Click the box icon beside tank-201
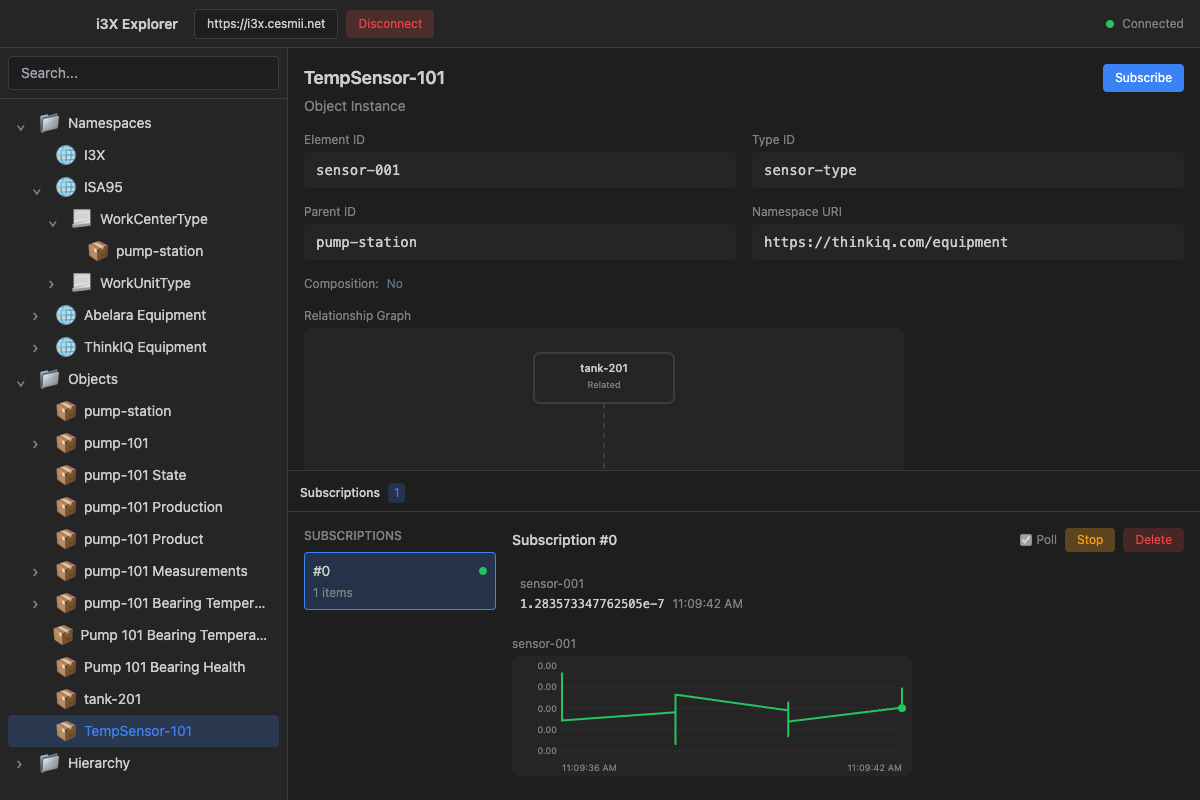Viewport: 1200px width, 800px height. click(x=66, y=699)
